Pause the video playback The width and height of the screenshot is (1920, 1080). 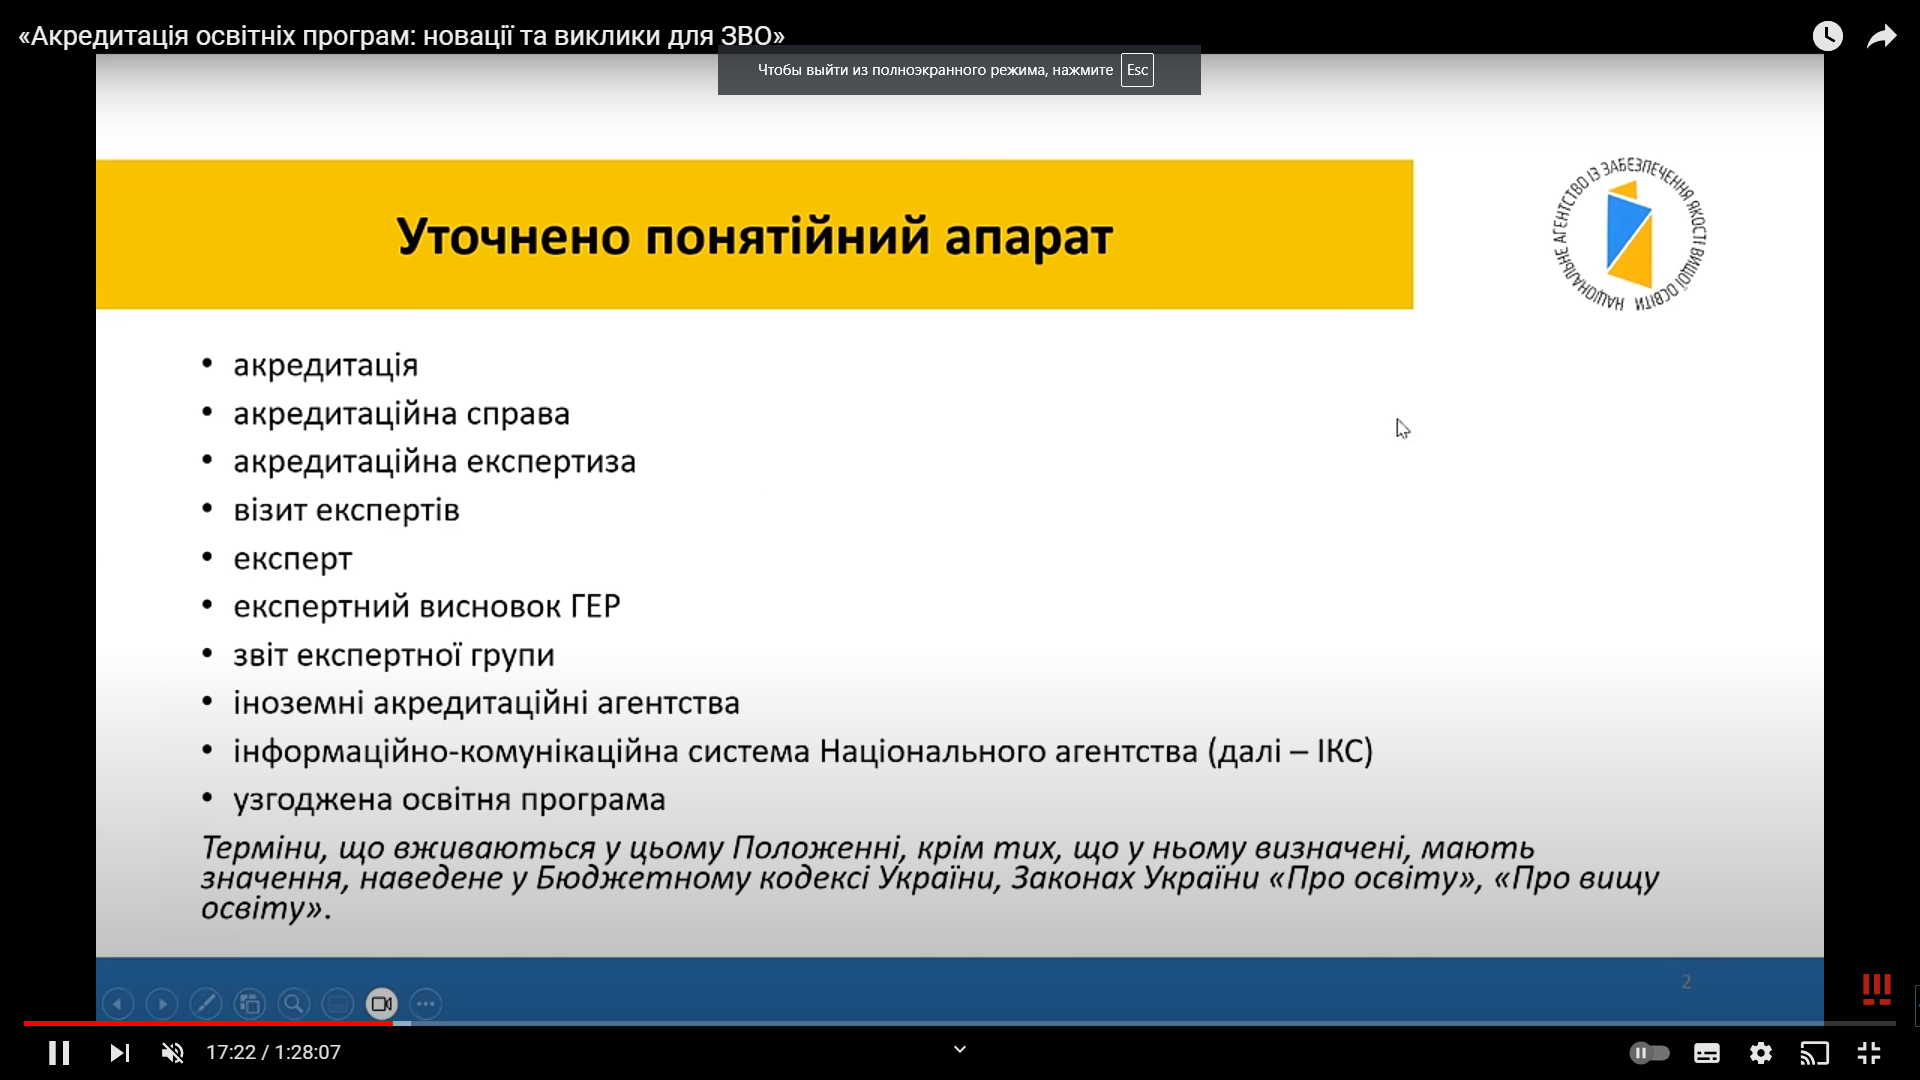[59, 1053]
